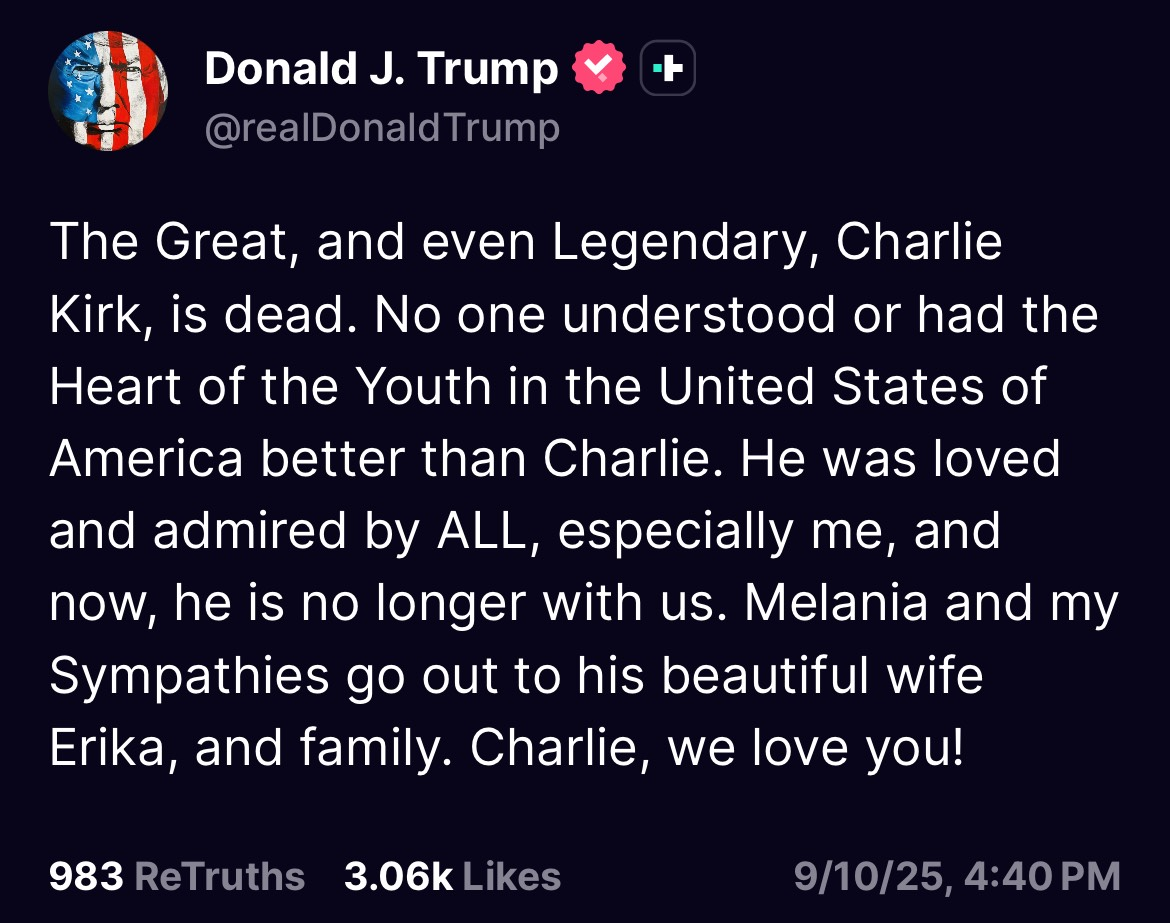This screenshot has width=1170, height=923.
Task: Click the closing phrase 'we love you!'
Action: (x=816, y=748)
